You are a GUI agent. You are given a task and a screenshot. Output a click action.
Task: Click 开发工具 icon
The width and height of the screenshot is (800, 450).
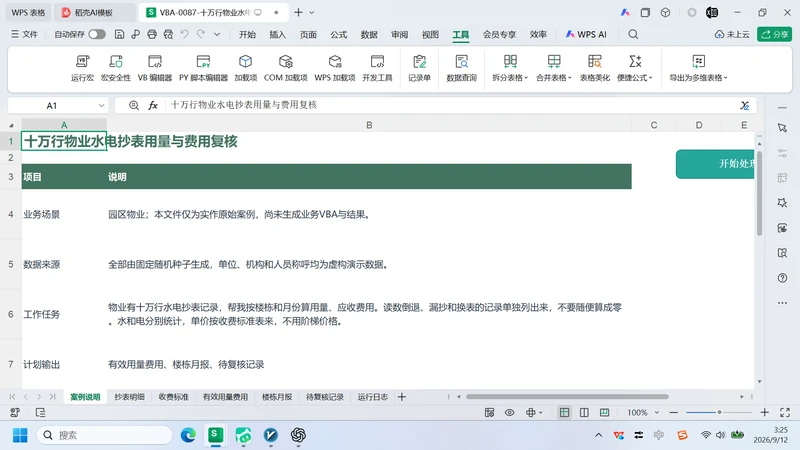click(377, 68)
